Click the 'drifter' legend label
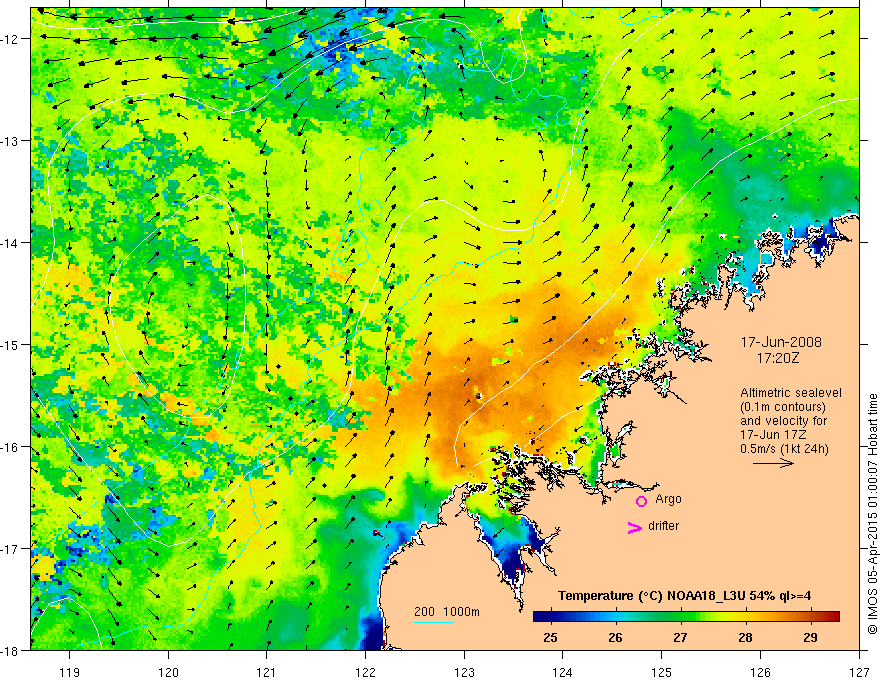Viewport: 880px width, 680px height. (x=663, y=526)
